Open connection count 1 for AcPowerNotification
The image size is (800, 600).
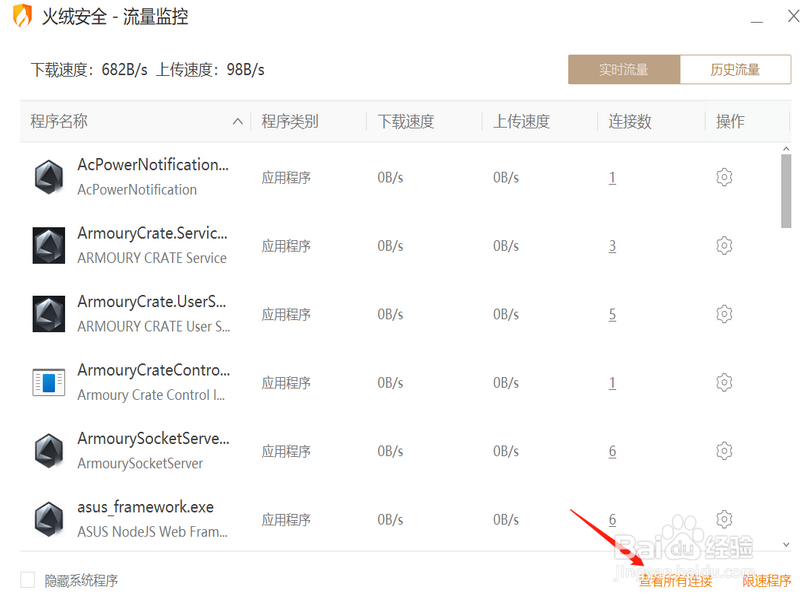tap(612, 178)
